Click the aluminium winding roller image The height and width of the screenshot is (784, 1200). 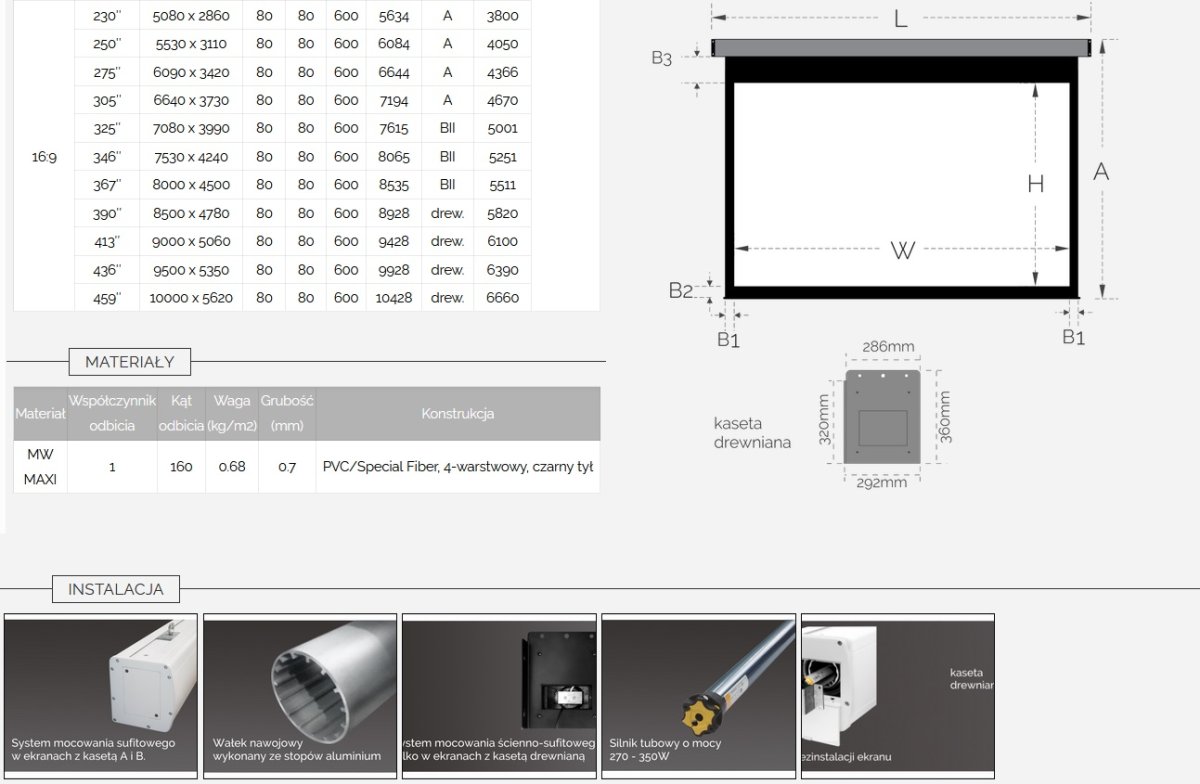(x=300, y=695)
